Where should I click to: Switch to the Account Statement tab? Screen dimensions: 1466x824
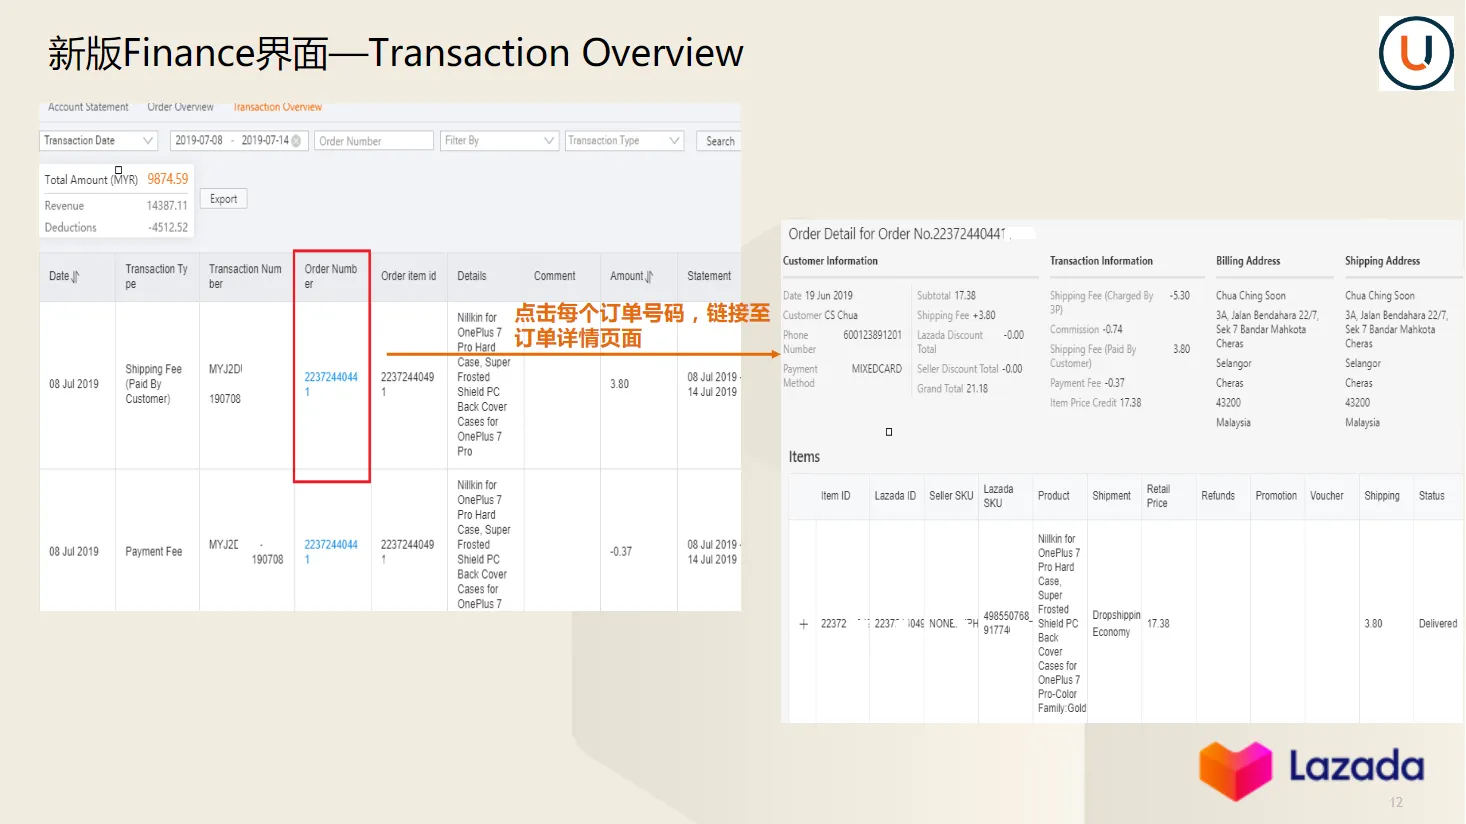(88, 107)
